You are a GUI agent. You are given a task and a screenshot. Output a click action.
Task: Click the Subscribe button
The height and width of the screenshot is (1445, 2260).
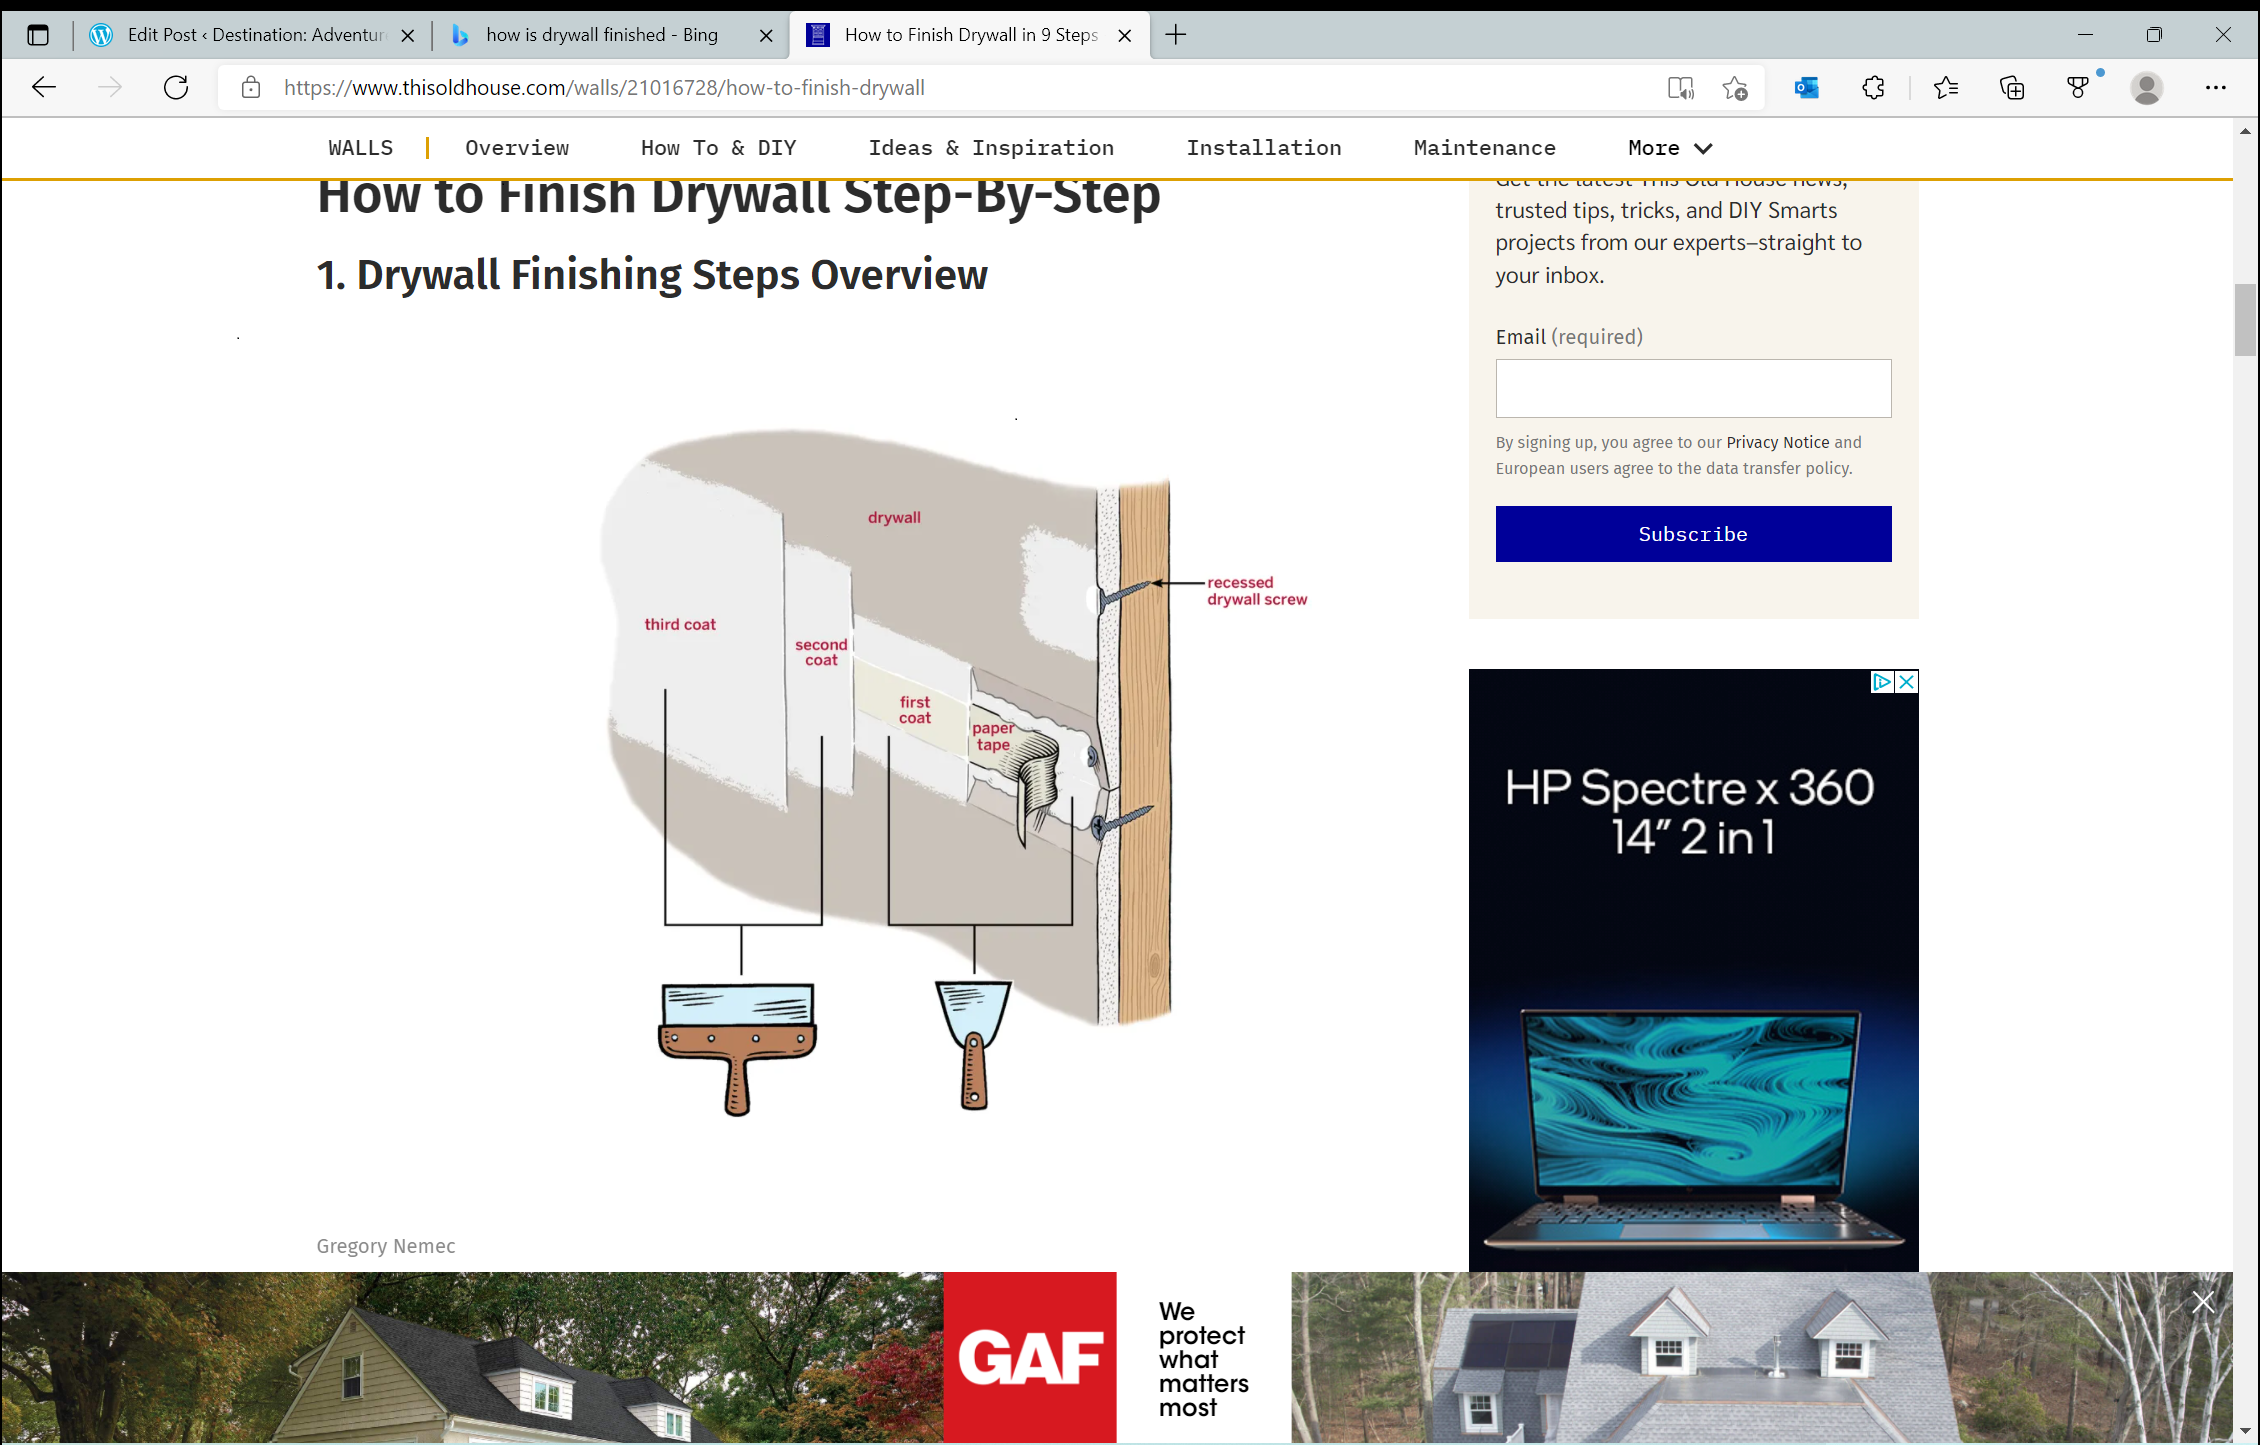[x=1692, y=534]
